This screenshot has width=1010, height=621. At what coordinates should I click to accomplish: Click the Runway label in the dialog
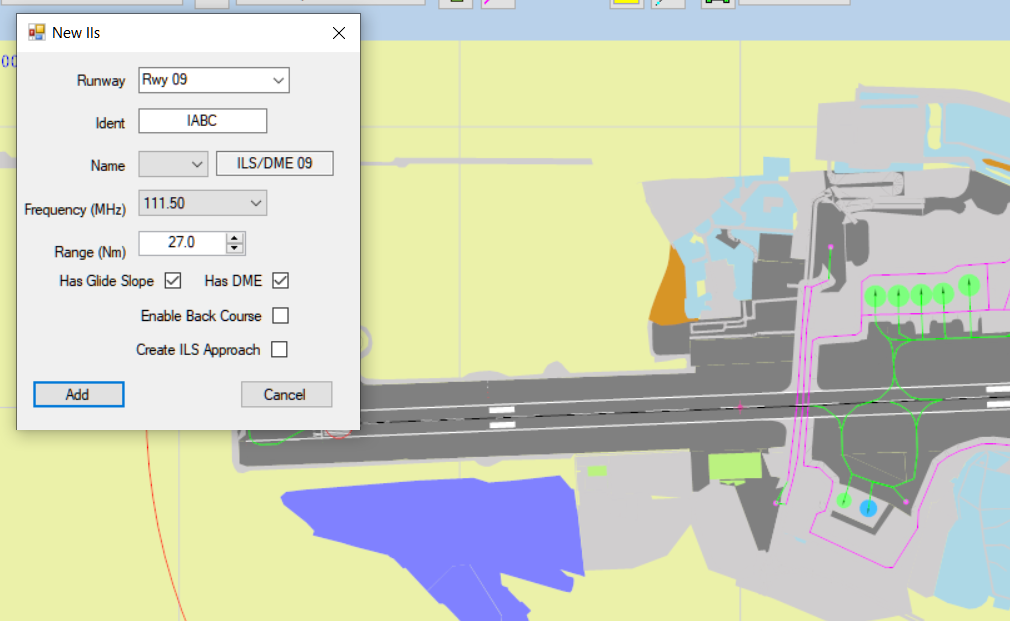point(101,81)
